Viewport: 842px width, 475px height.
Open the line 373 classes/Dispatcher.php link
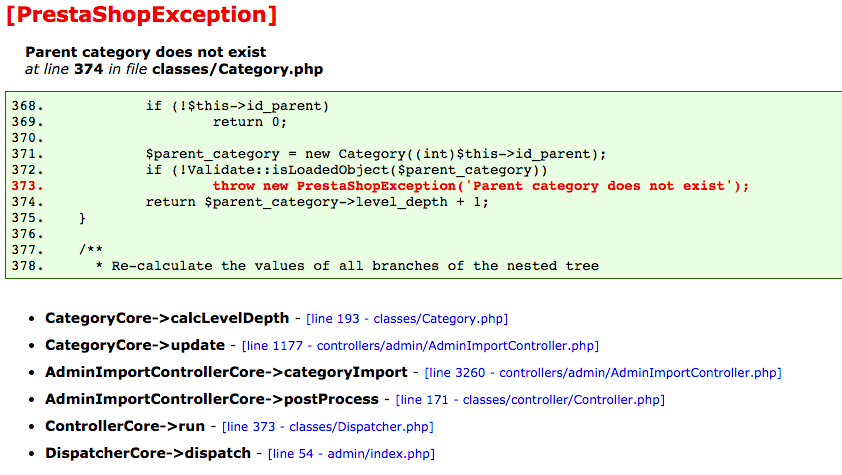point(328,427)
